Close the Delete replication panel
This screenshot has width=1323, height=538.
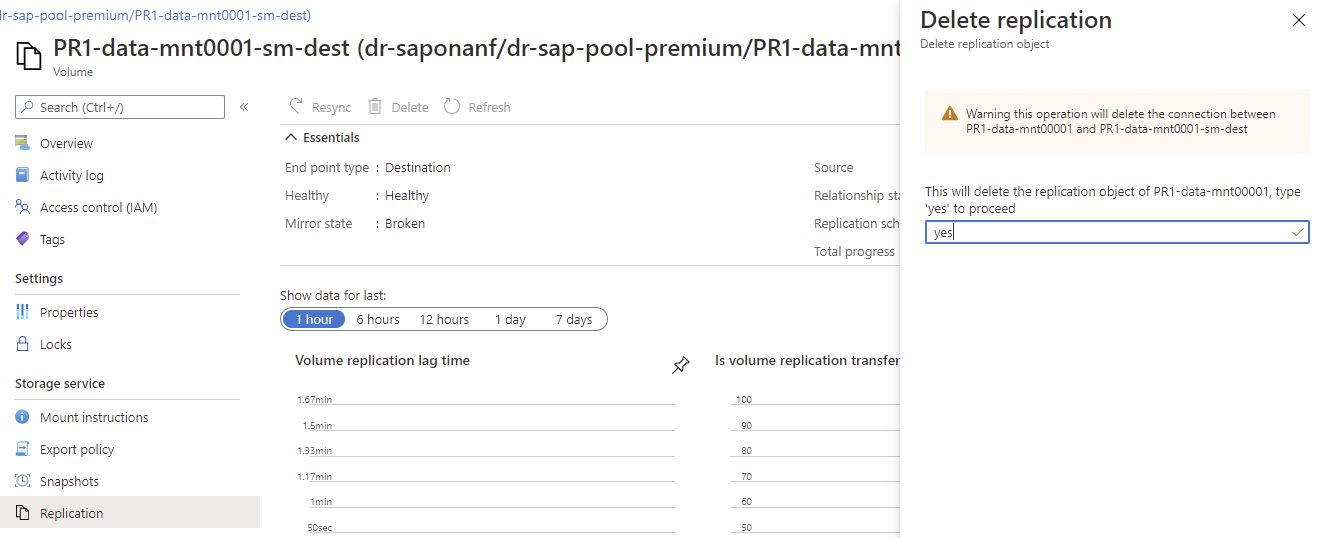pos(1299,20)
